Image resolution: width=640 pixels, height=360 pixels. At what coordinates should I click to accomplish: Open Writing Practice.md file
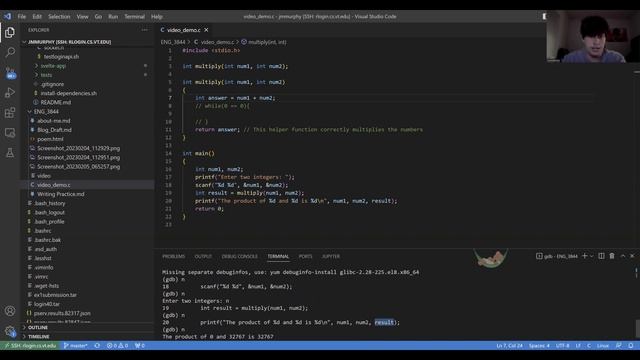coord(60,194)
